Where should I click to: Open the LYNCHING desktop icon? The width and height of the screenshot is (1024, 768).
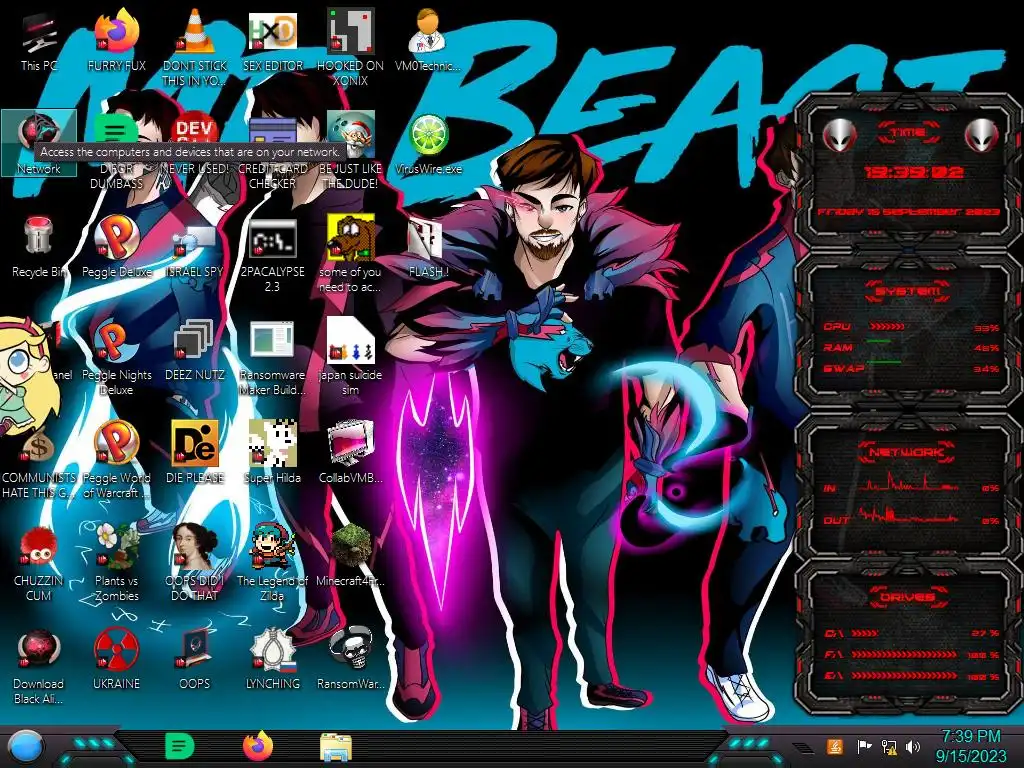pos(273,658)
